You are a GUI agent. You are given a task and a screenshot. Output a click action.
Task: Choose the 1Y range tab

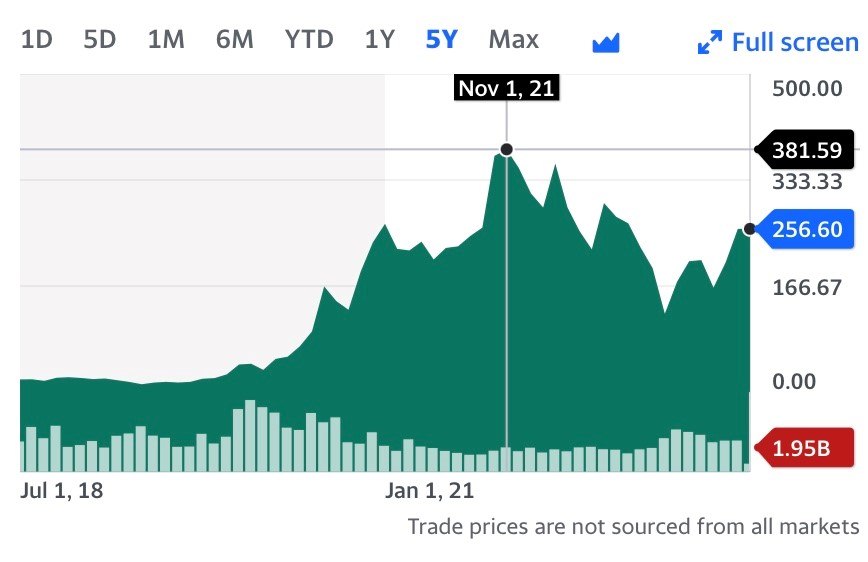click(380, 39)
